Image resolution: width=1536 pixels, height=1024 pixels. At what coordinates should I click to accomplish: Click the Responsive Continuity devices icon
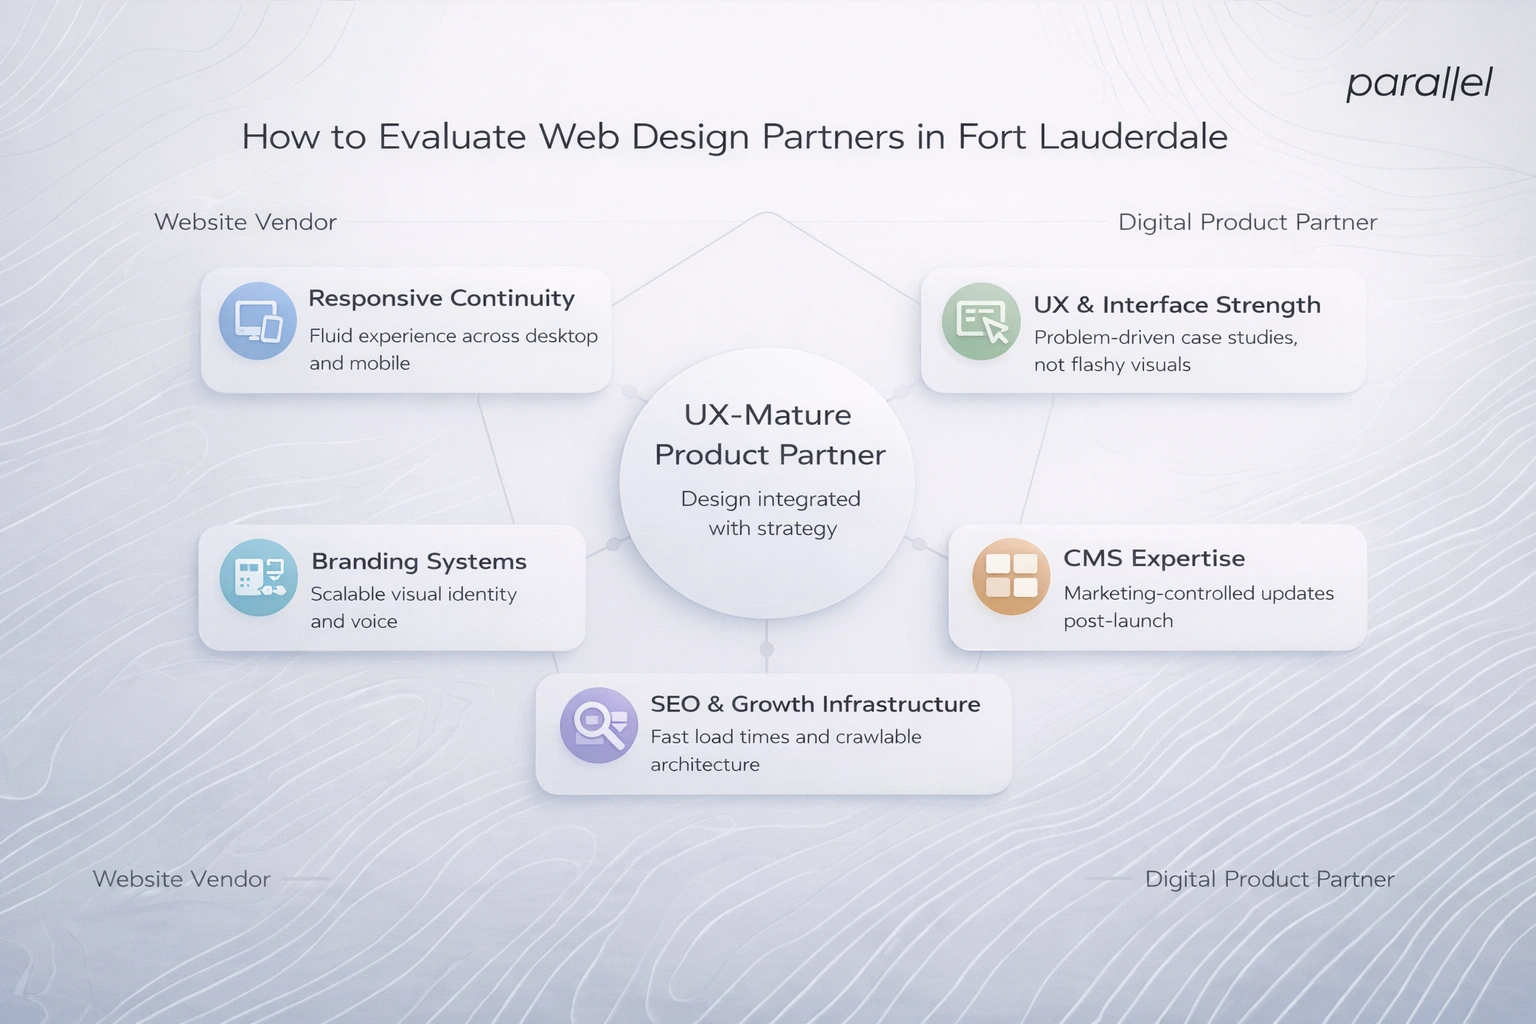click(x=258, y=322)
